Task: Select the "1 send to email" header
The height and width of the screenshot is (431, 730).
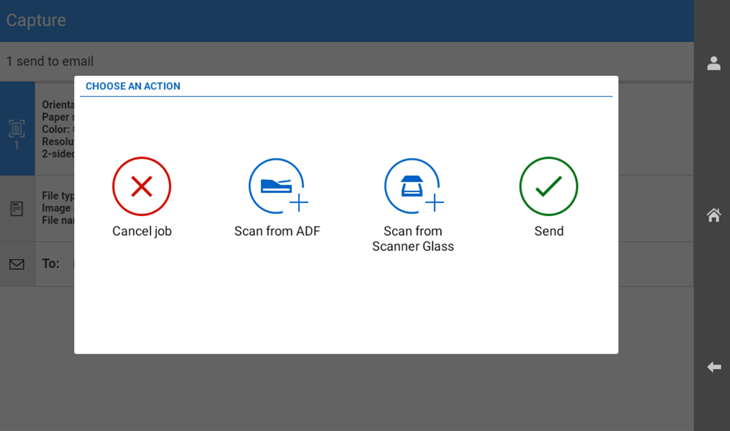Action: click(50, 62)
